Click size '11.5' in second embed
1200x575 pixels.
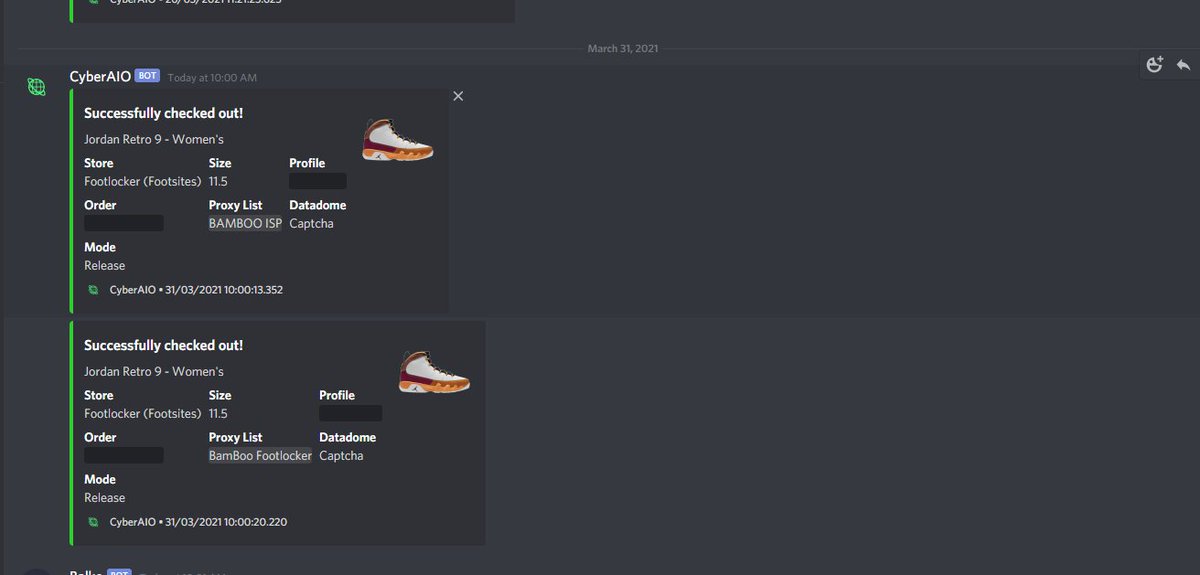[218, 413]
